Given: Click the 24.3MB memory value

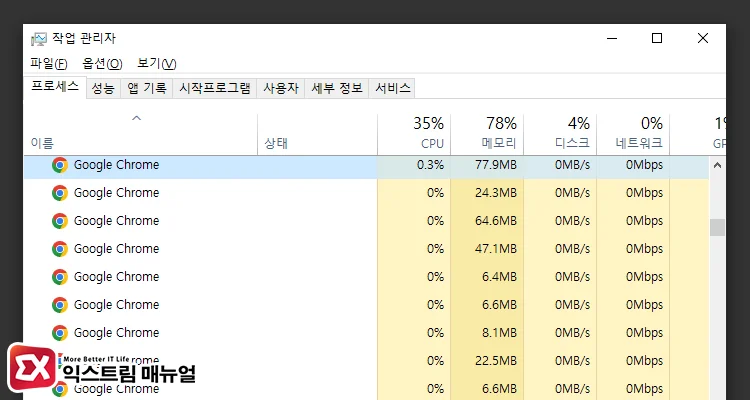Looking at the screenshot, I should pos(496,193).
